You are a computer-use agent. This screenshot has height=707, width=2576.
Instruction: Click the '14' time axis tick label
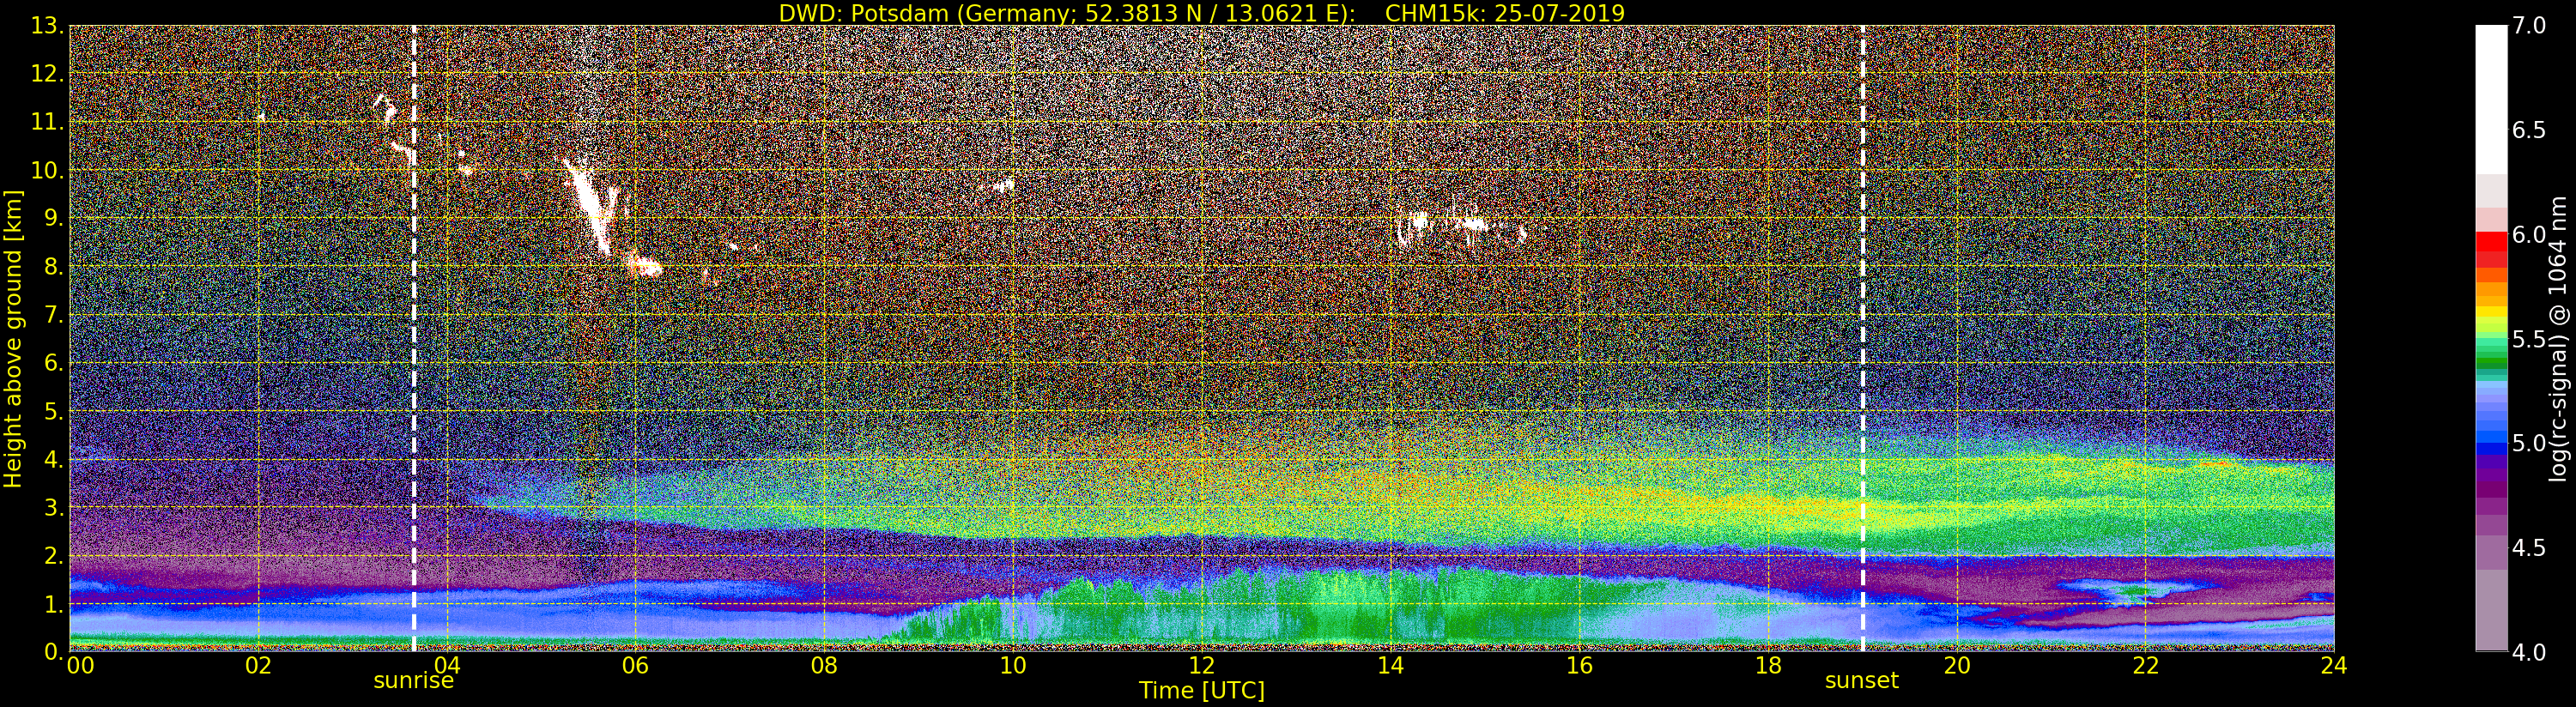coord(1390,665)
